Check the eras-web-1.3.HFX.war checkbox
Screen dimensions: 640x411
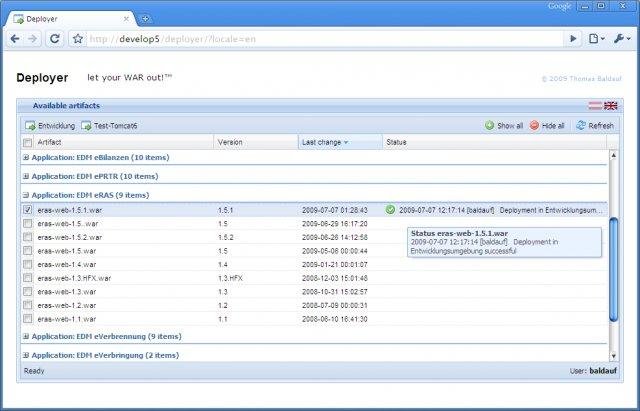coord(27,278)
